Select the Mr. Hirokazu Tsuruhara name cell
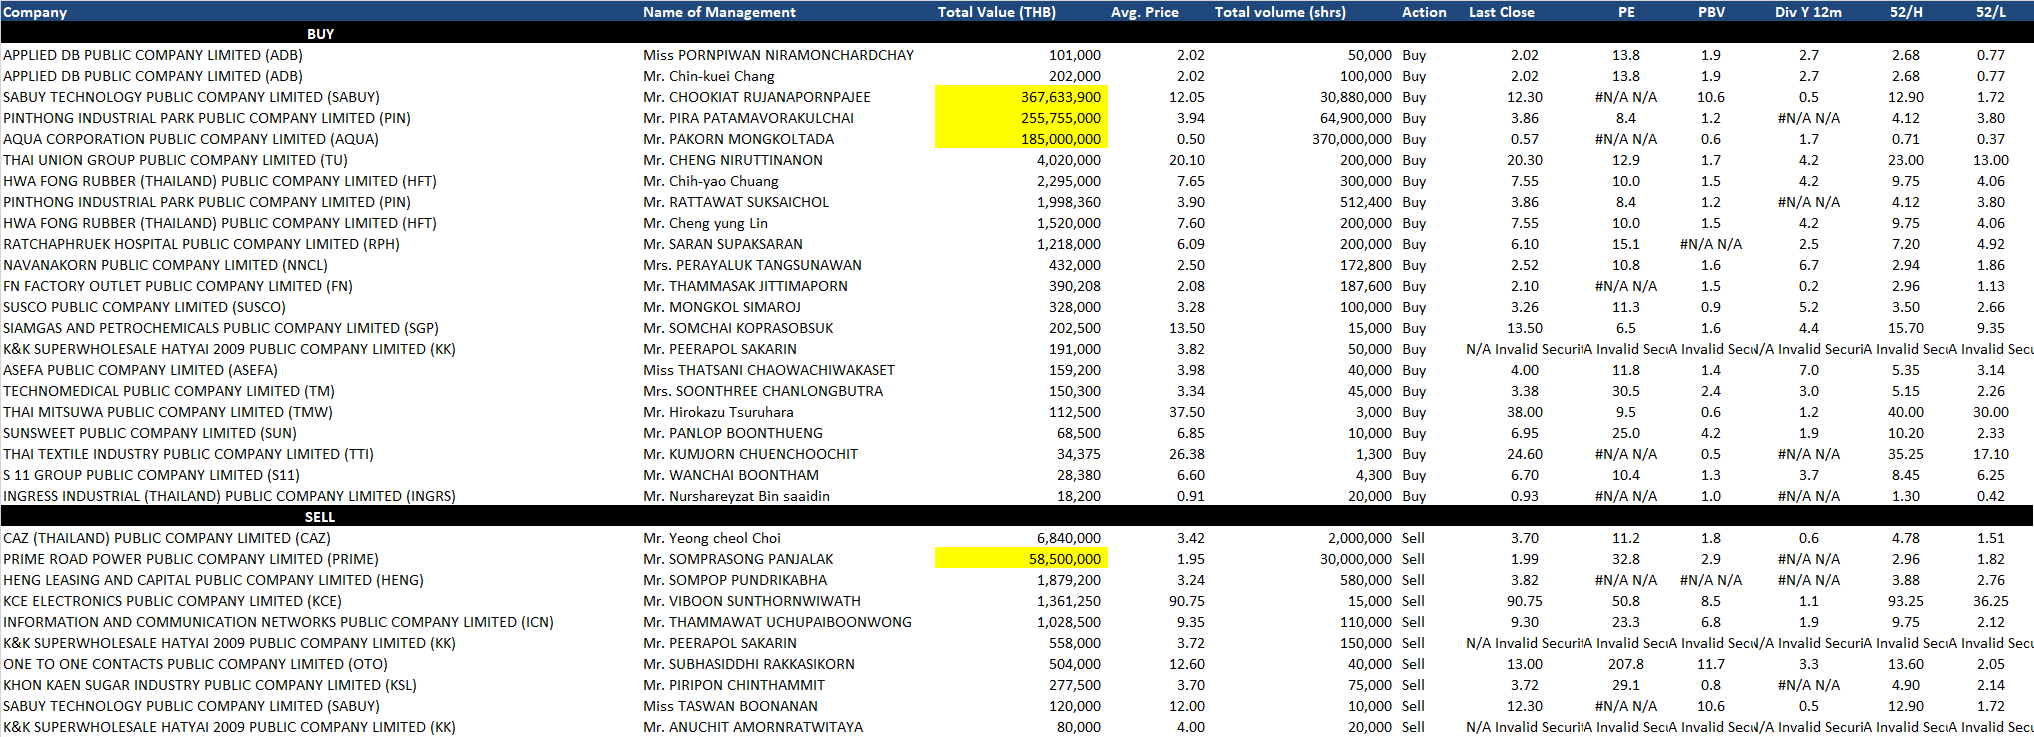The width and height of the screenshot is (2034, 737). pyautogui.click(x=718, y=412)
